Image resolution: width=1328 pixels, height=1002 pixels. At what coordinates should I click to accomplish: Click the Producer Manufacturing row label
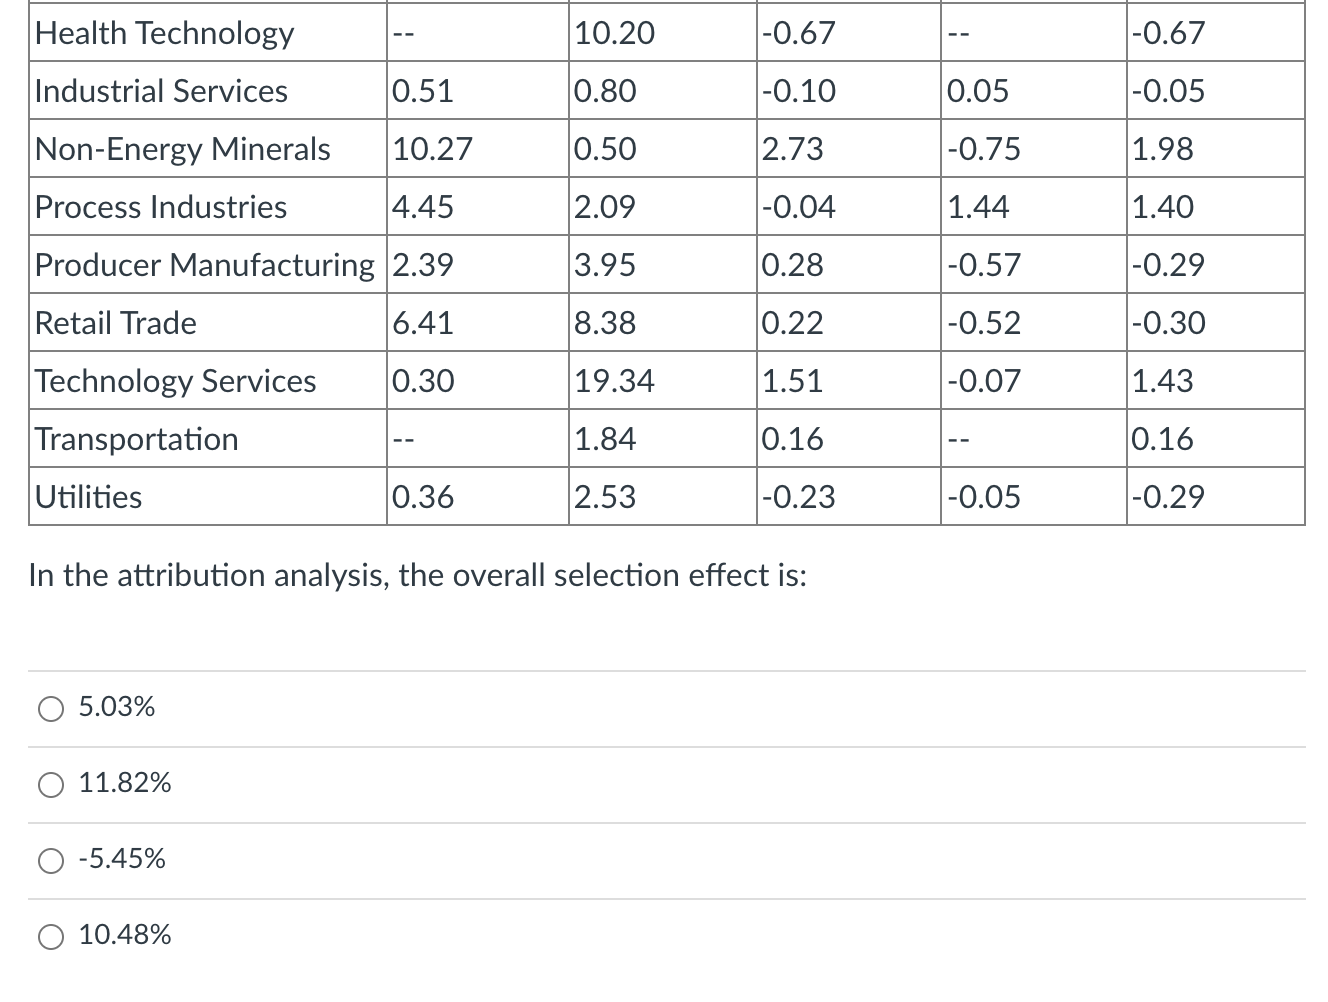(205, 265)
